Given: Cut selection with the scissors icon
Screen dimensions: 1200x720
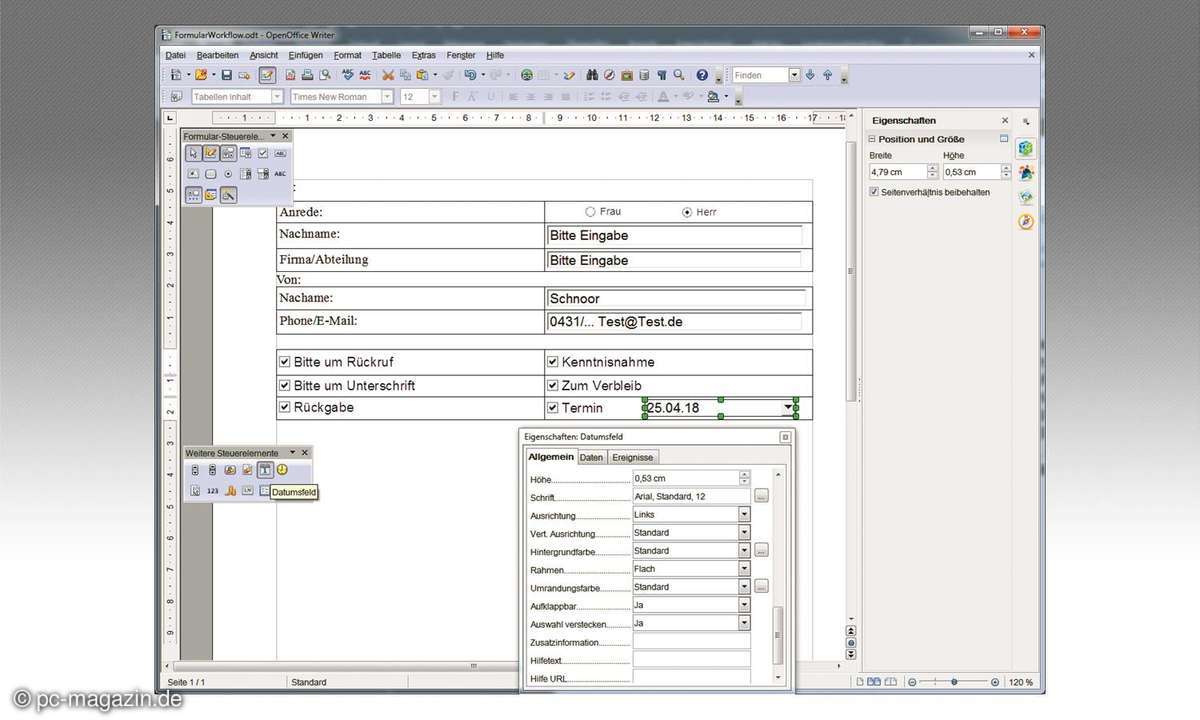Looking at the screenshot, I should [x=388, y=75].
